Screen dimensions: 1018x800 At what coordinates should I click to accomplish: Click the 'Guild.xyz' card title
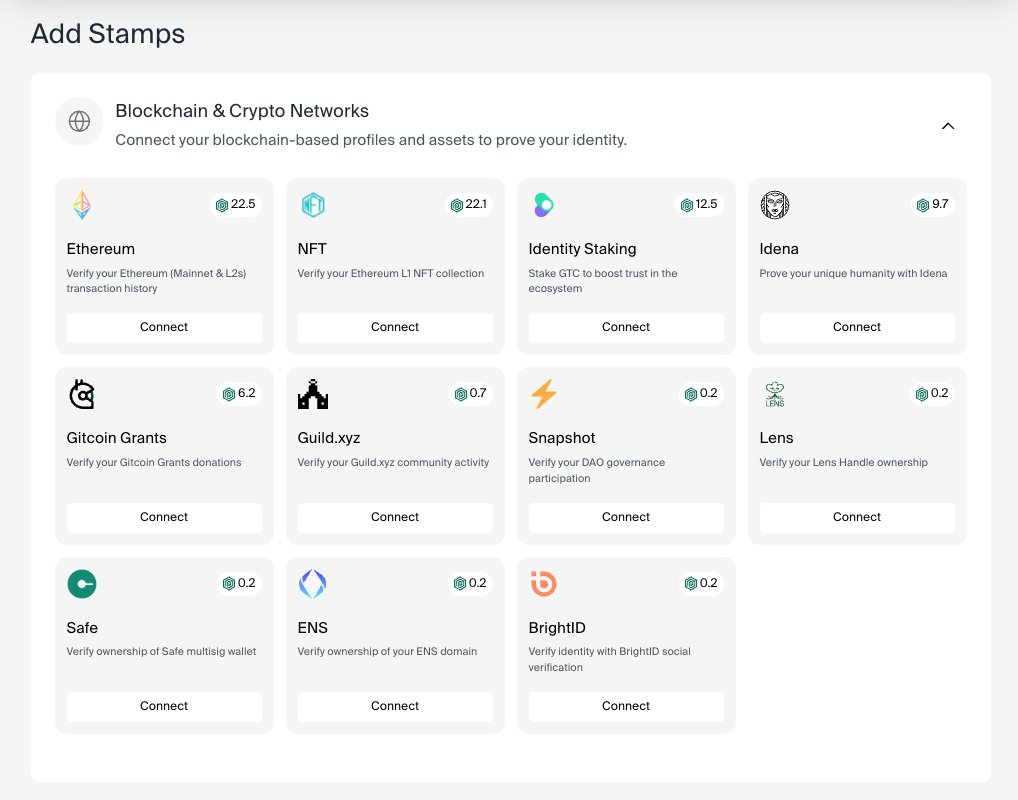click(x=329, y=438)
